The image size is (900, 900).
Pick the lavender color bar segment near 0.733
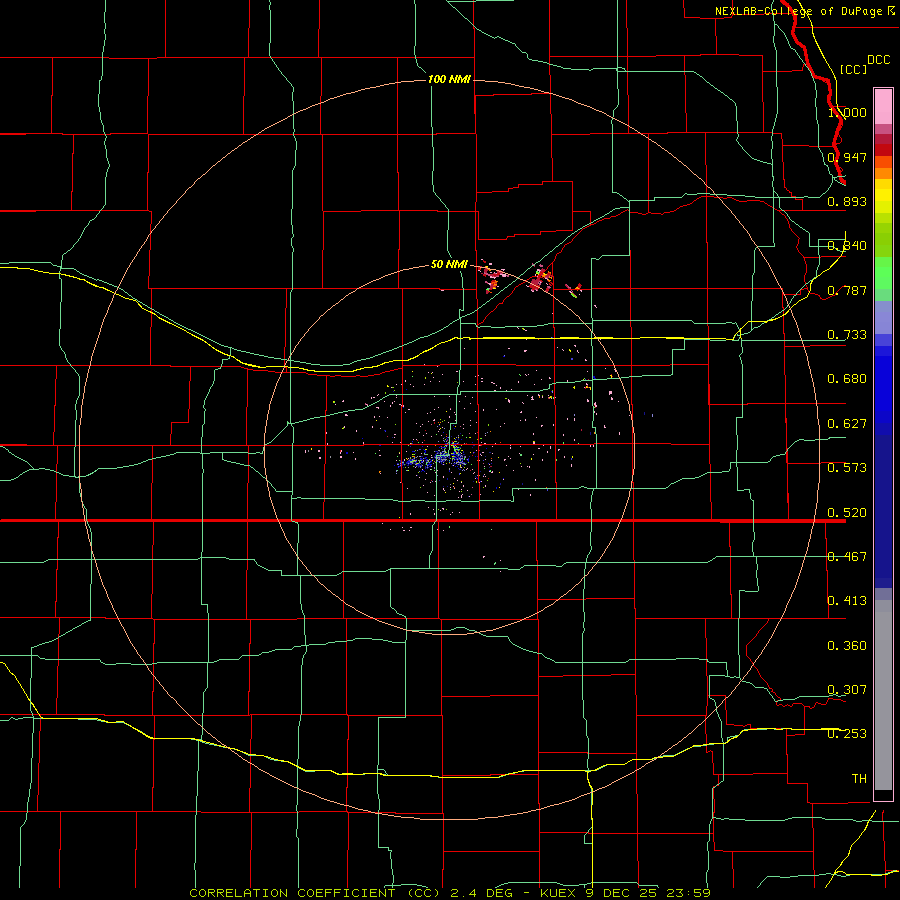tap(883, 318)
